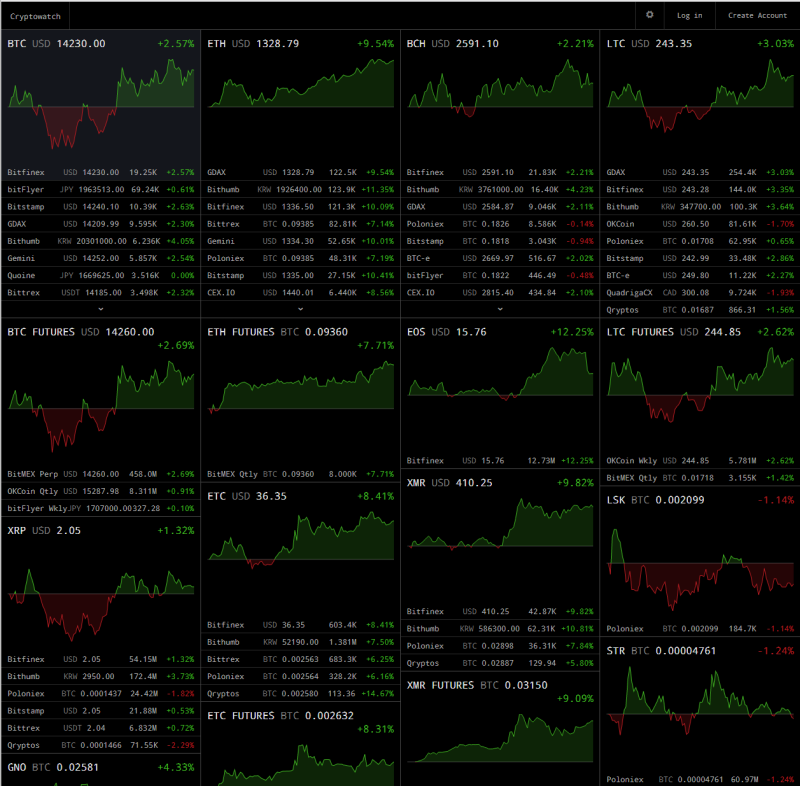The width and height of the screenshot is (800, 786).
Task: Select the BTC-e USD 2669.97 row
Action: coord(500,258)
